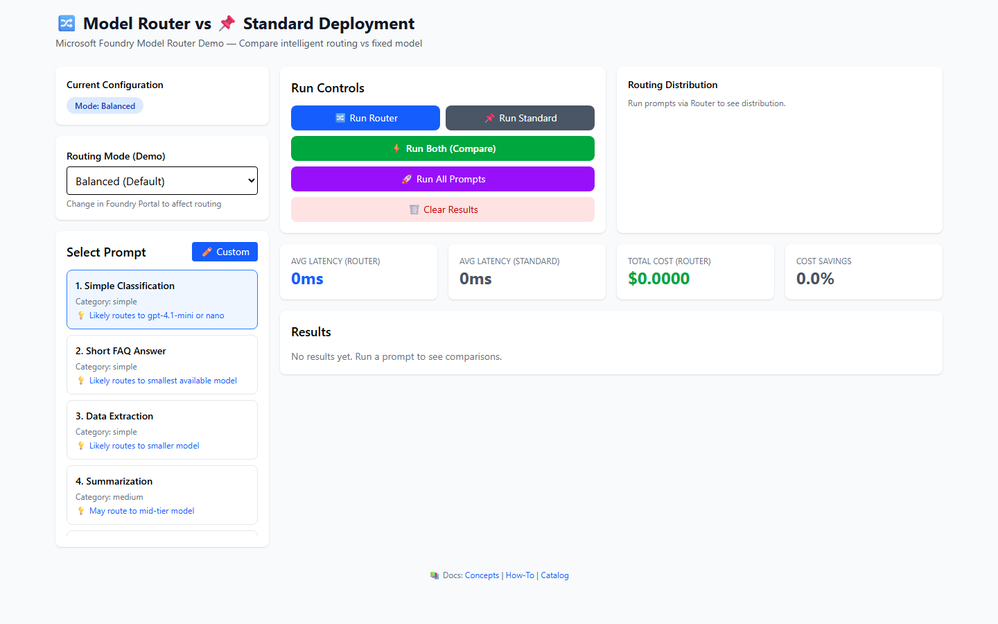This screenshot has width=998, height=624.
Task: Click 'No results yet' message text
Action: (397, 357)
